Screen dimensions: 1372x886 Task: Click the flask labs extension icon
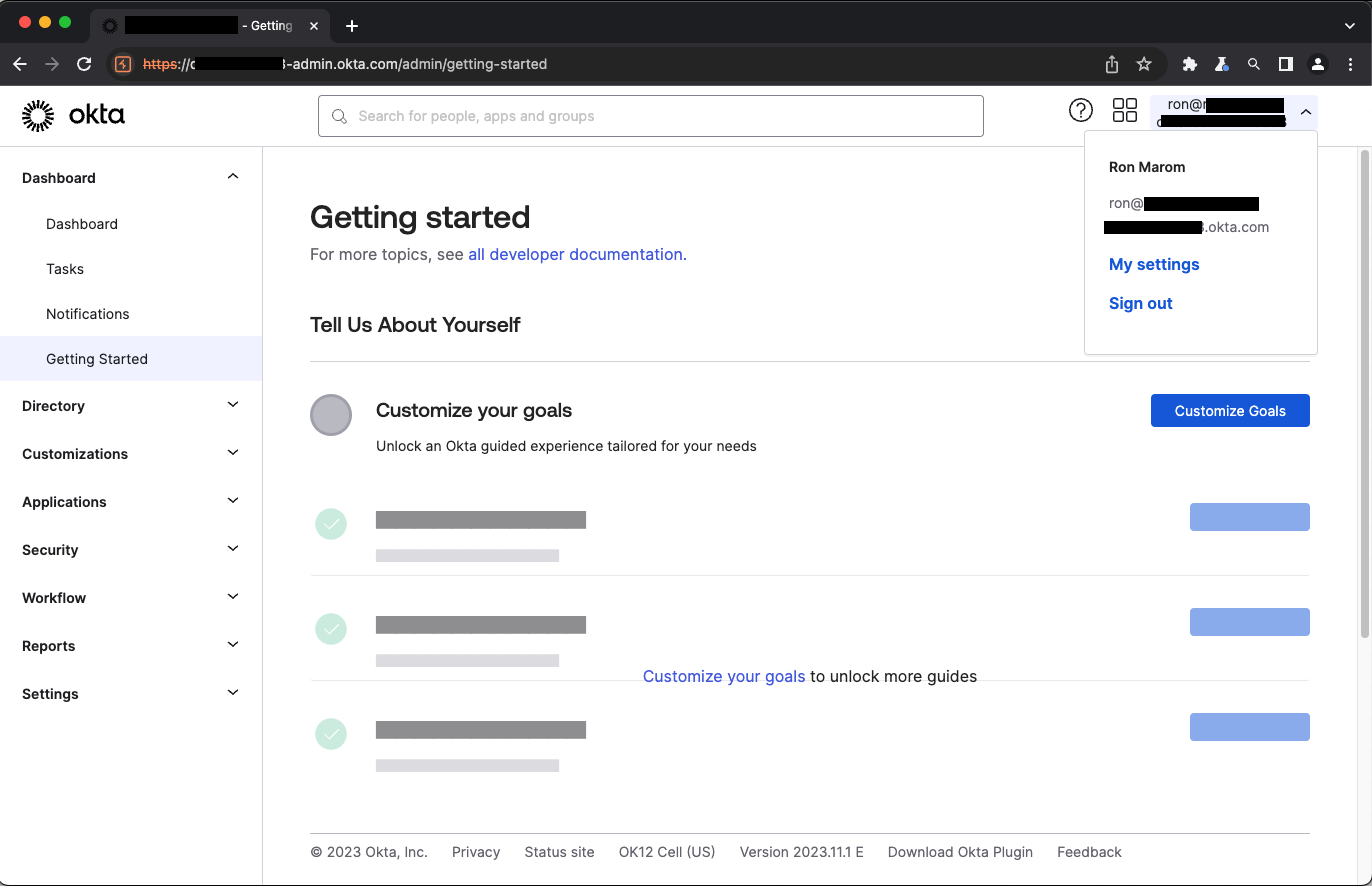click(1222, 64)
